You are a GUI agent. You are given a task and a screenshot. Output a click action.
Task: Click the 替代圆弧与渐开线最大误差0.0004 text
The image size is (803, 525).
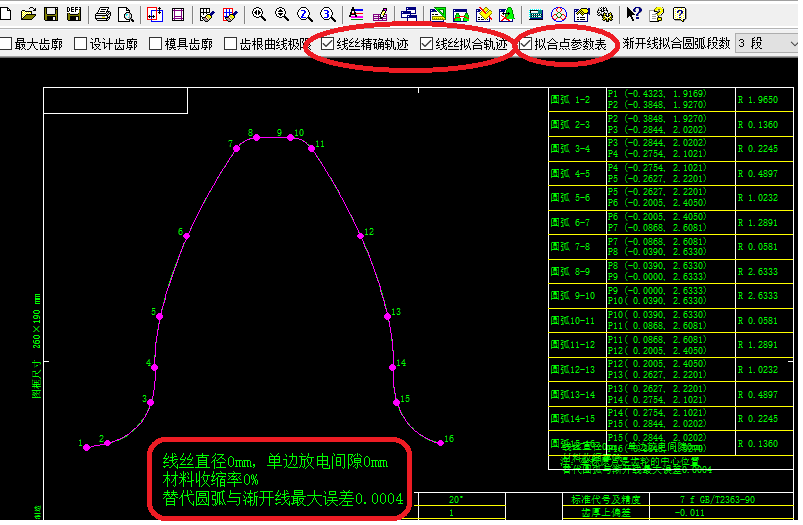283,498
